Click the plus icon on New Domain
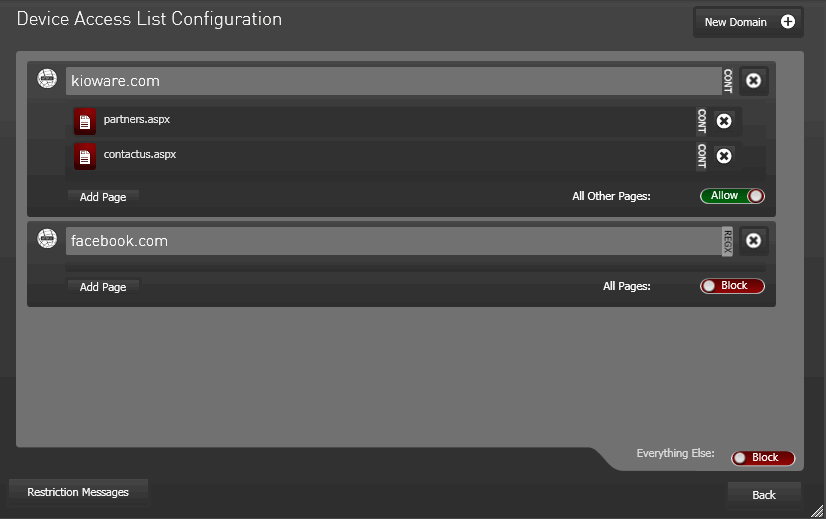This screenshot has height=519, width=826. tap(788, 22)
